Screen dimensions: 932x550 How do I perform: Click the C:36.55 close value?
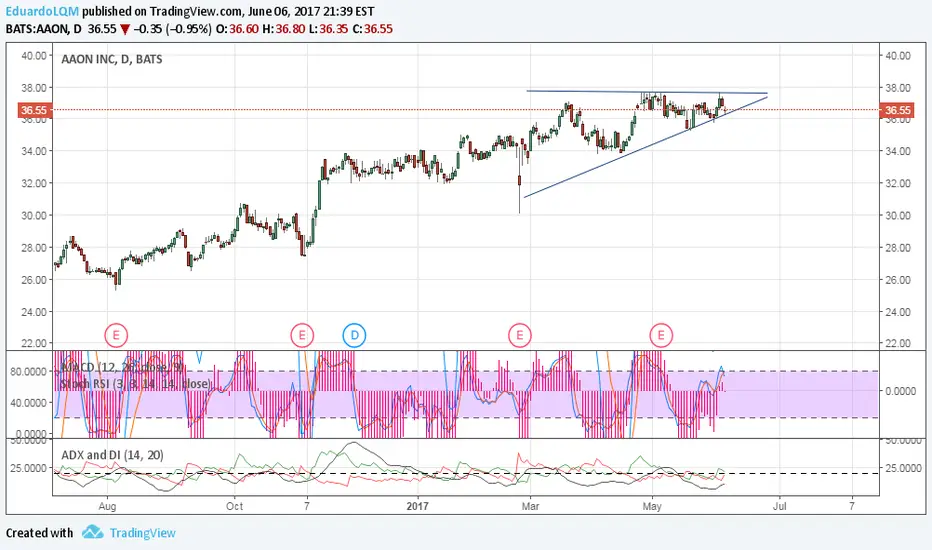point(373,29)
